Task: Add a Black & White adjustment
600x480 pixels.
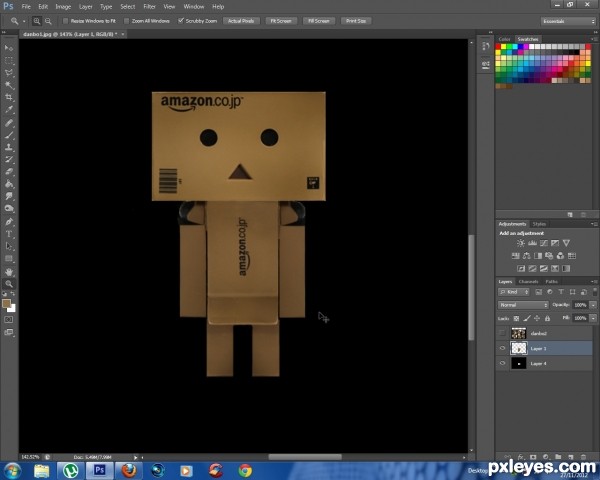Action: 538,256
